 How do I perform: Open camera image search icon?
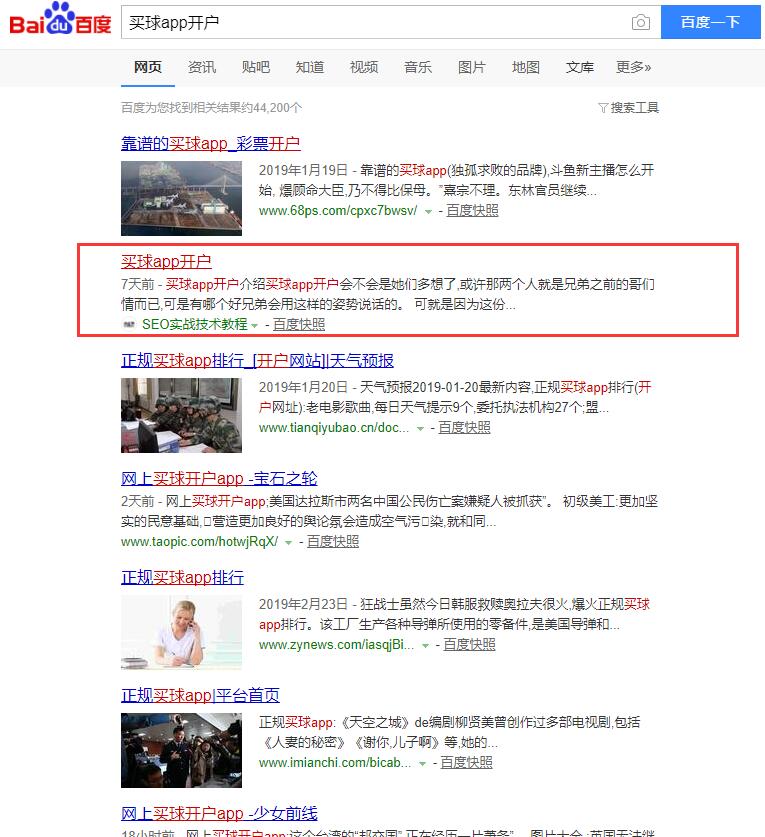[641, 22]
